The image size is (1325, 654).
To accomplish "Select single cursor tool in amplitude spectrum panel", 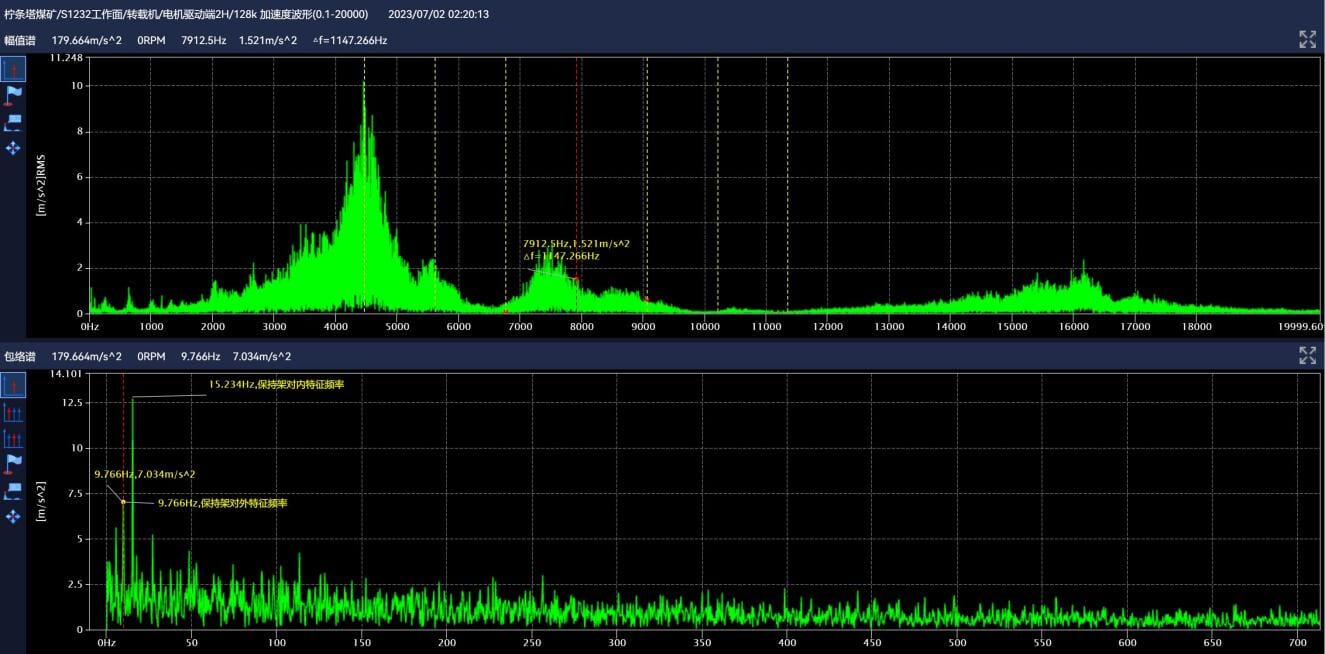I will (x=13, y=69).
